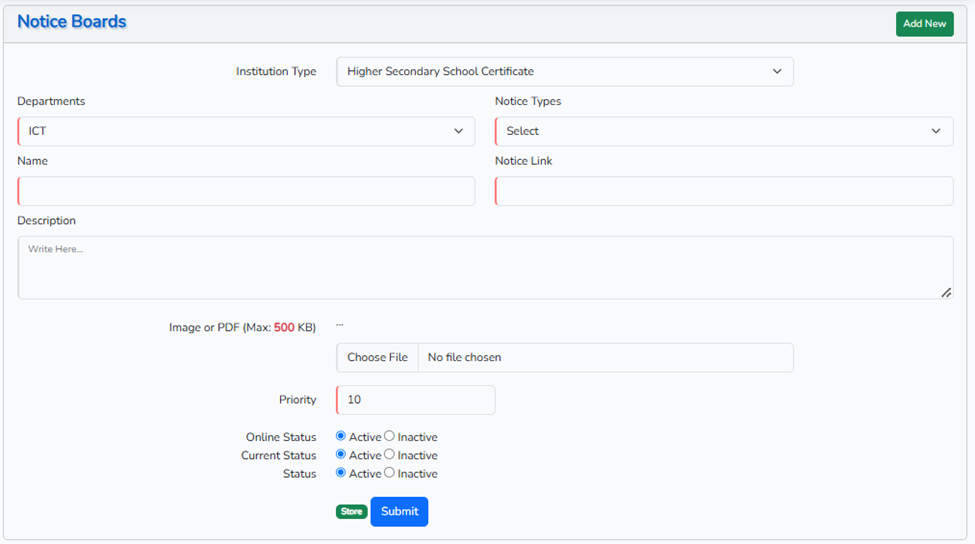Grab the Description box resize handle
Viewport: 975px width, 544px height.
(946, 292)
